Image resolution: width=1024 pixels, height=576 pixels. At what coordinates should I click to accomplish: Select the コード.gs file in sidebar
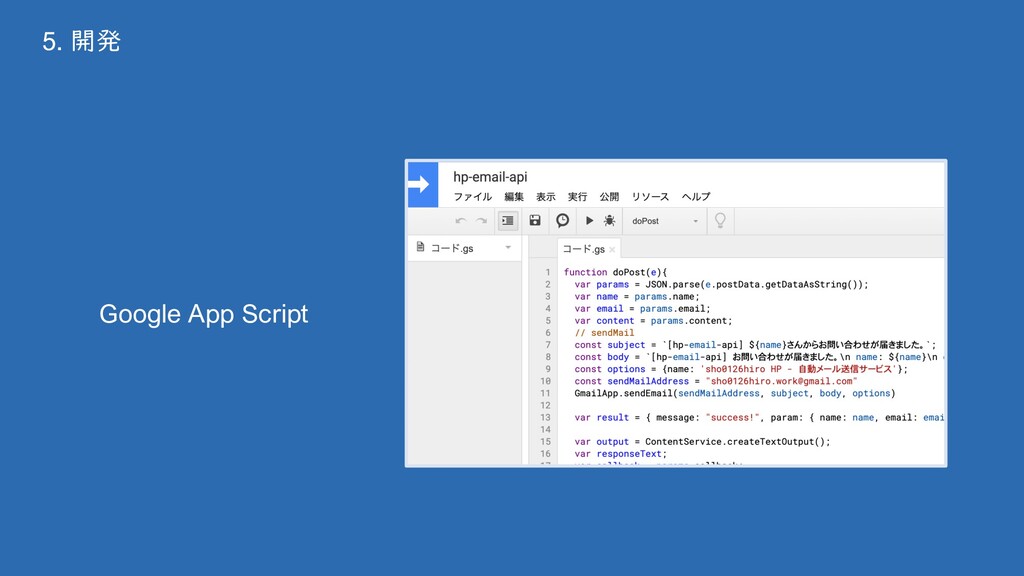[464, 248]
